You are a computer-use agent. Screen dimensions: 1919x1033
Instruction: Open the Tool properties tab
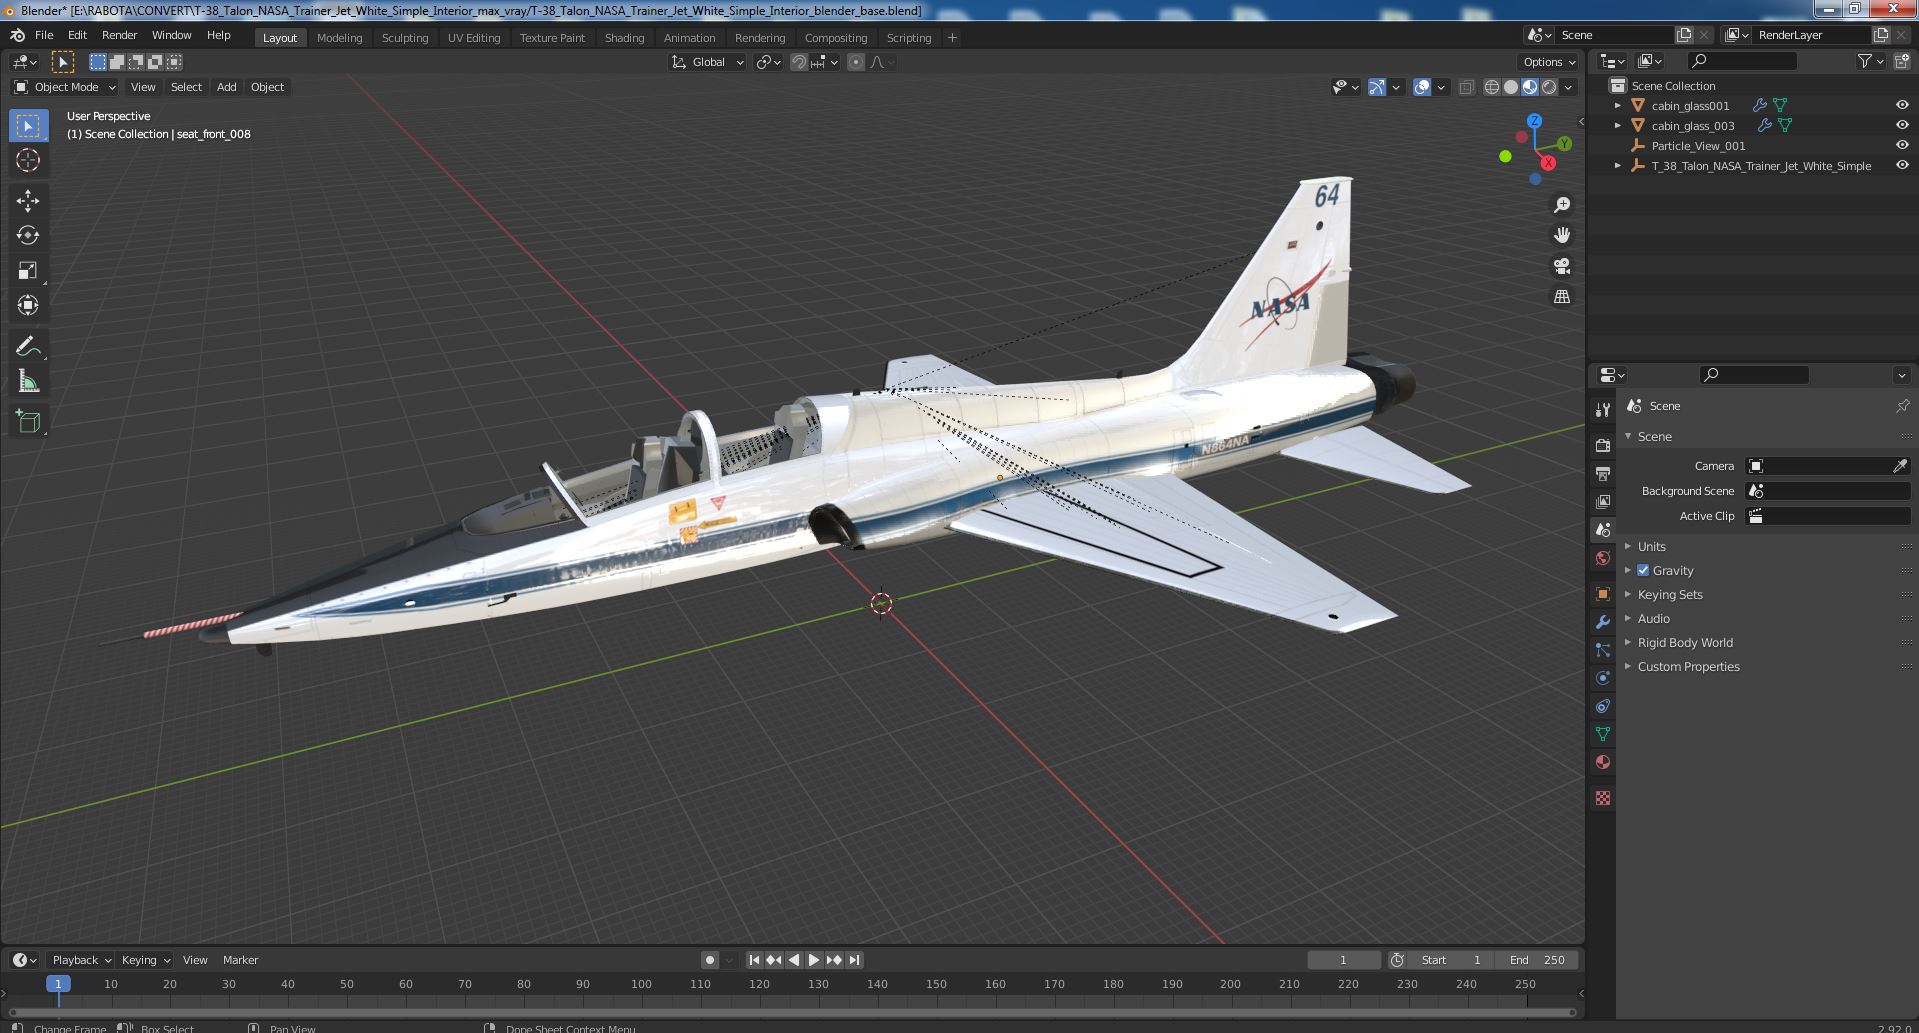[1603, 410]
